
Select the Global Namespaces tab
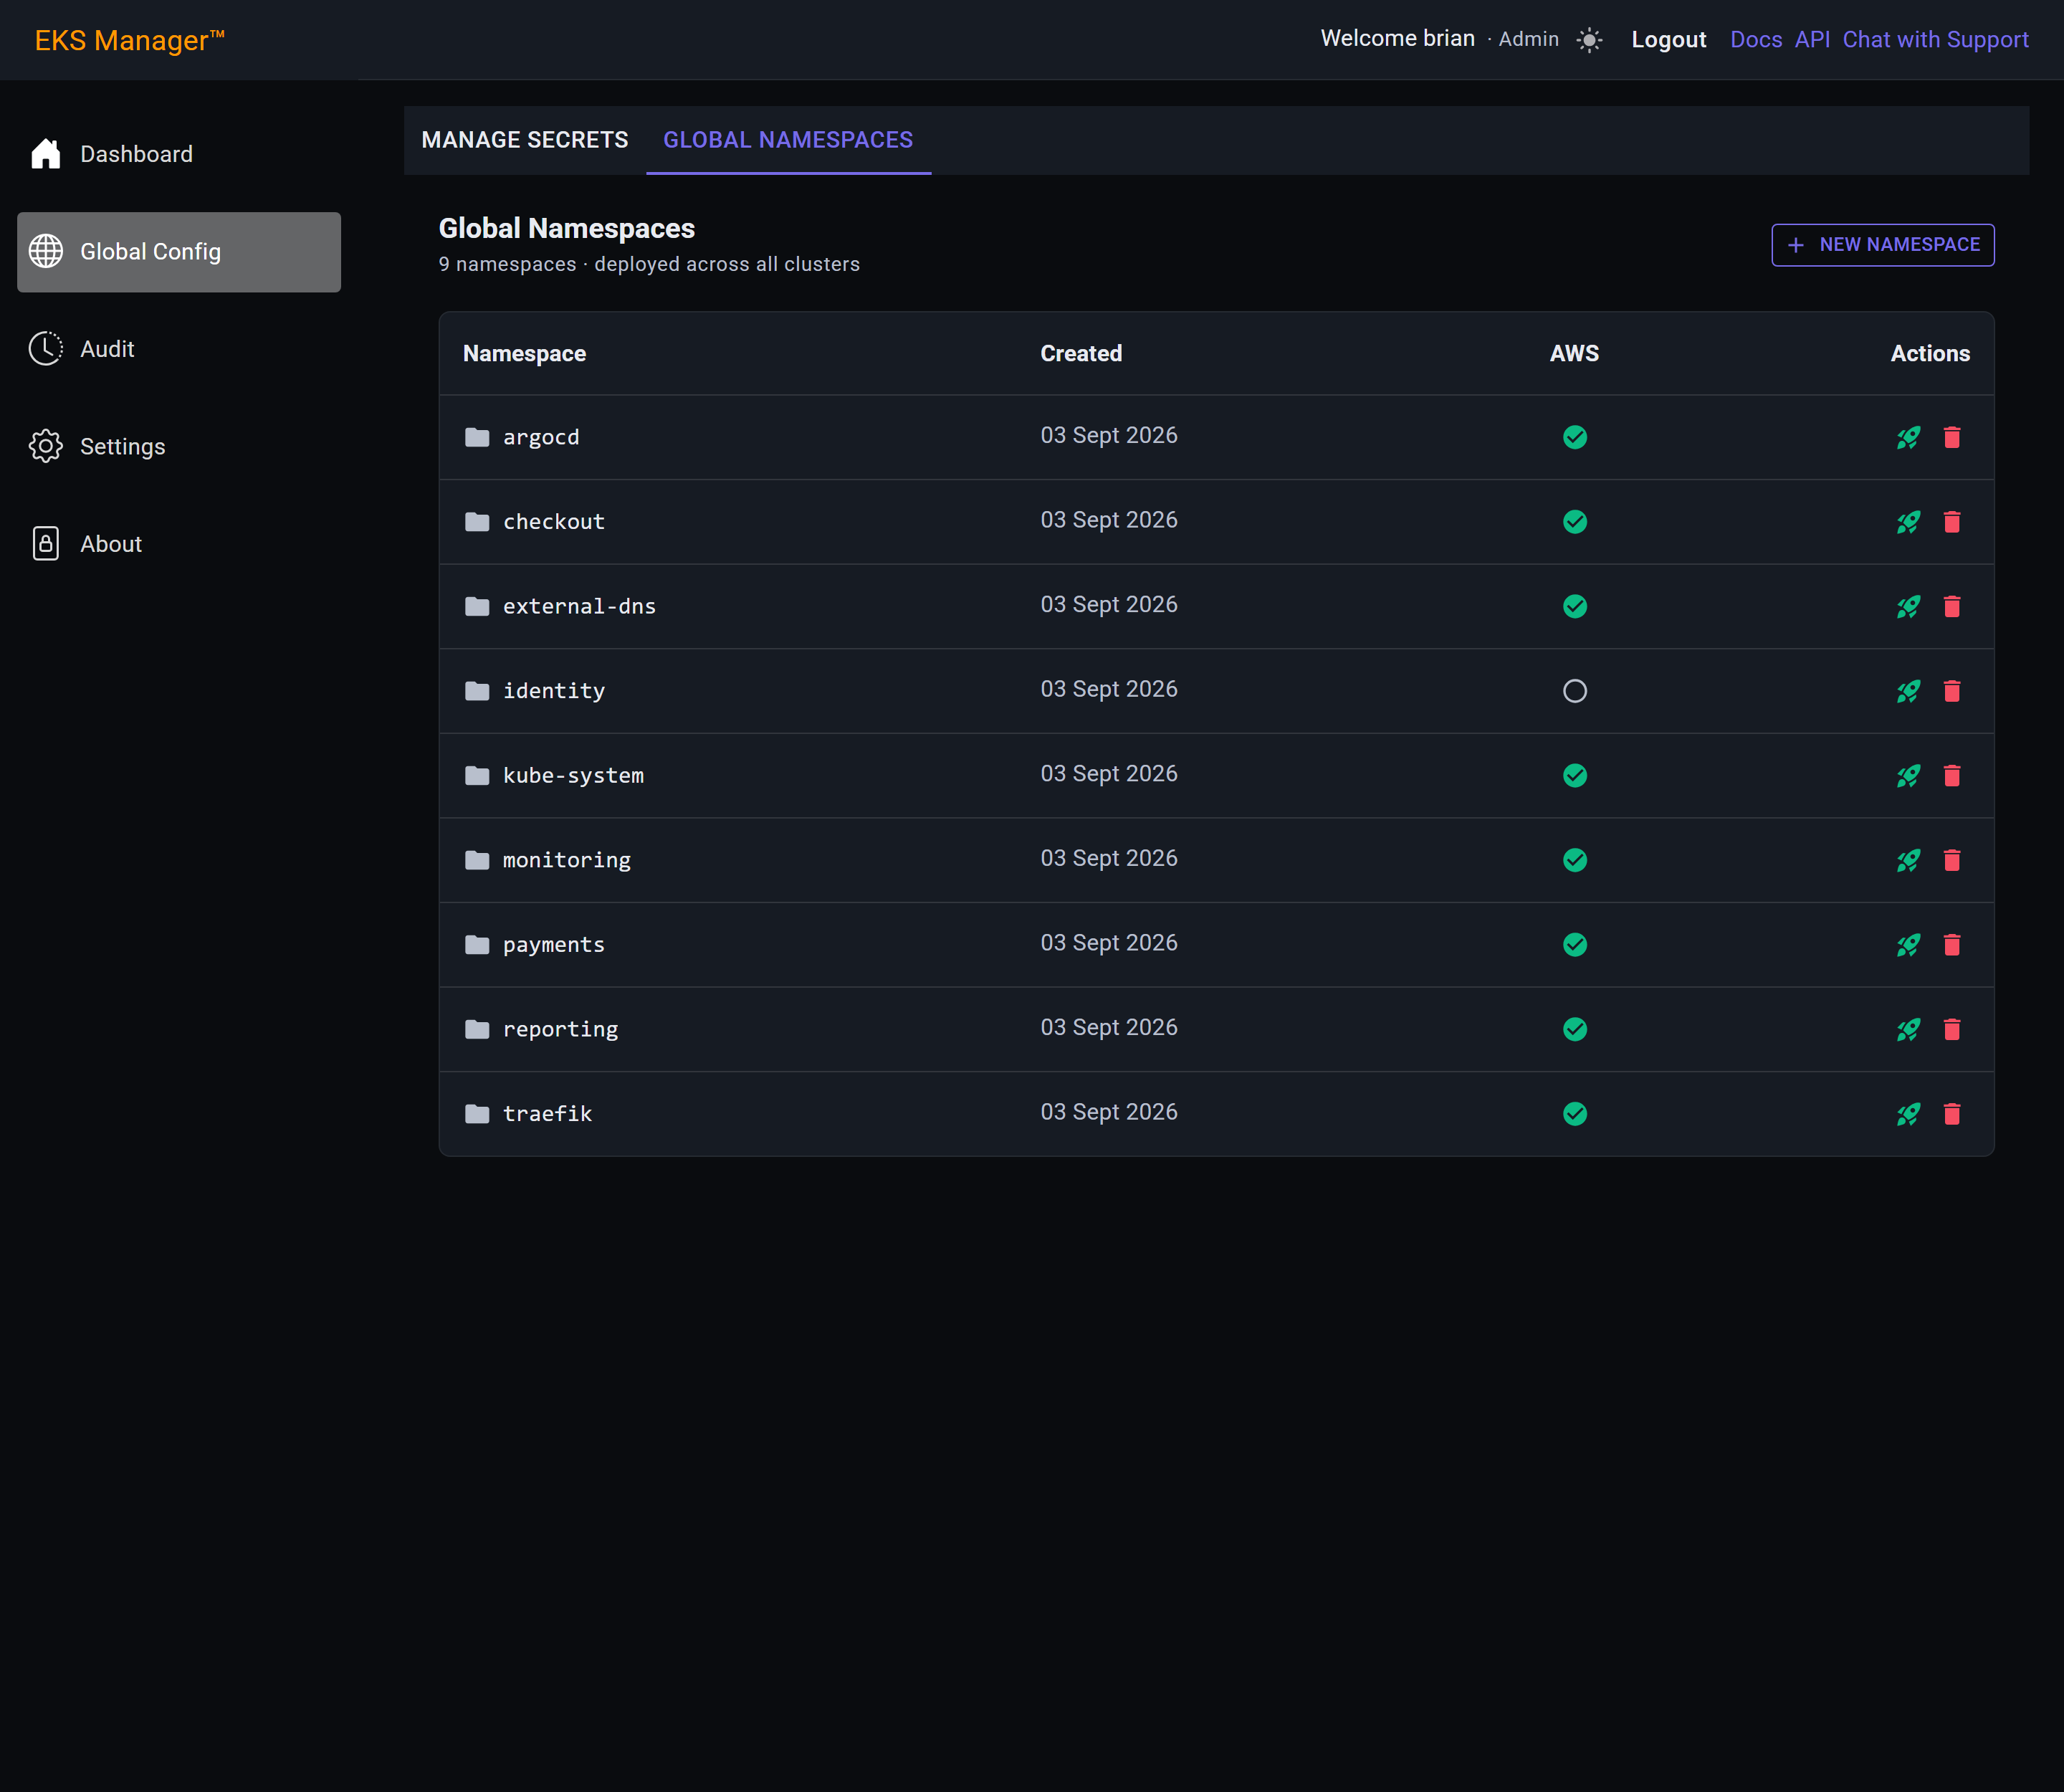[788, 140]
